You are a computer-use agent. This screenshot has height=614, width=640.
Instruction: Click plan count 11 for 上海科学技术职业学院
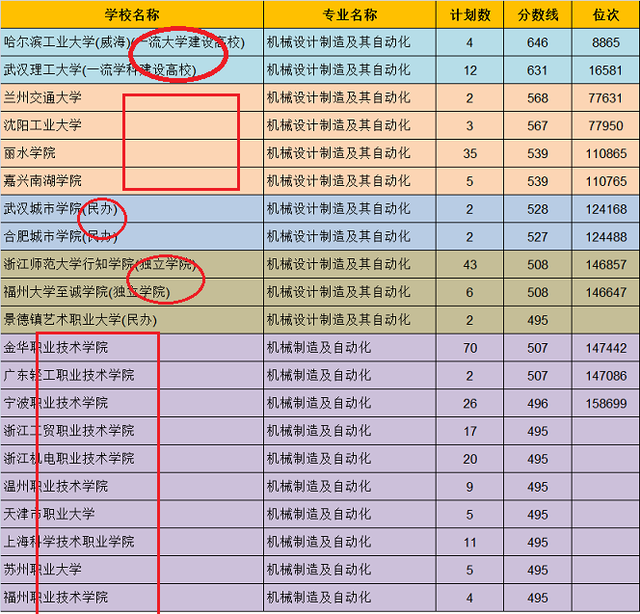point(470,542)
